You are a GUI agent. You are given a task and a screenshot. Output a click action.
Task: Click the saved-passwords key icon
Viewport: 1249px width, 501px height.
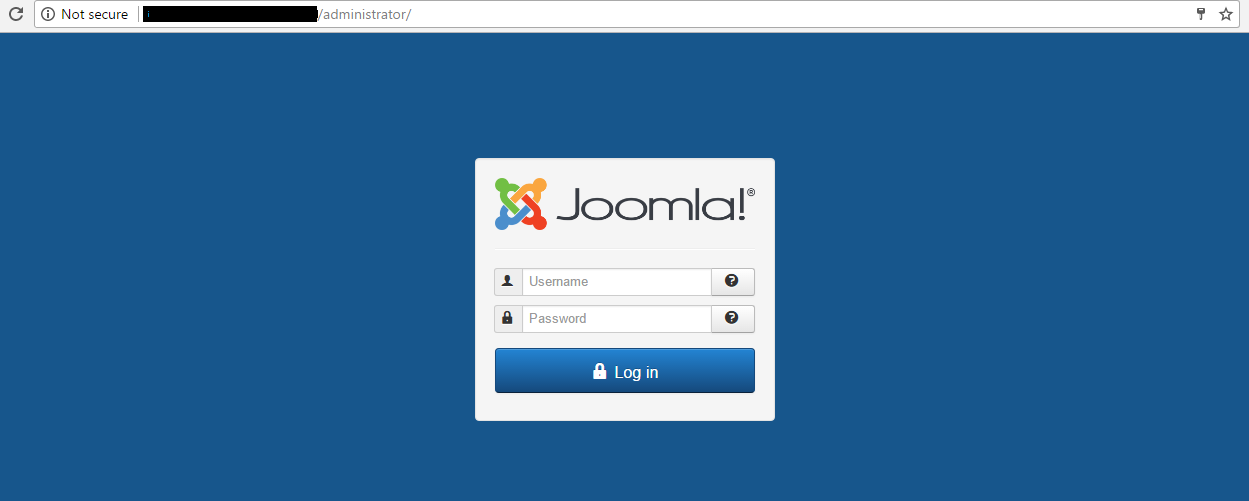click(1201, 14)
